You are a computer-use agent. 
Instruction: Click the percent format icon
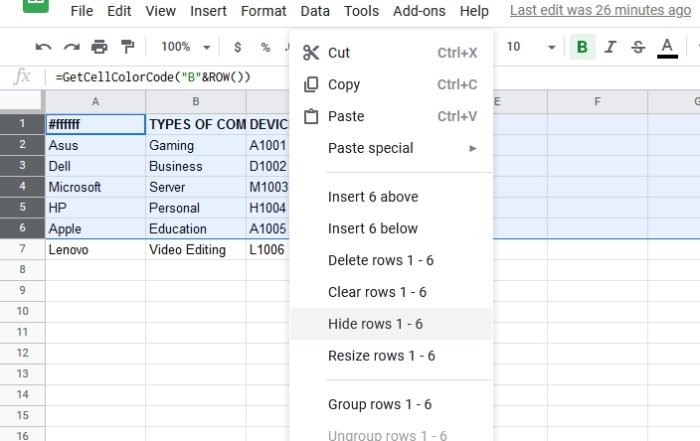(265, 47)
